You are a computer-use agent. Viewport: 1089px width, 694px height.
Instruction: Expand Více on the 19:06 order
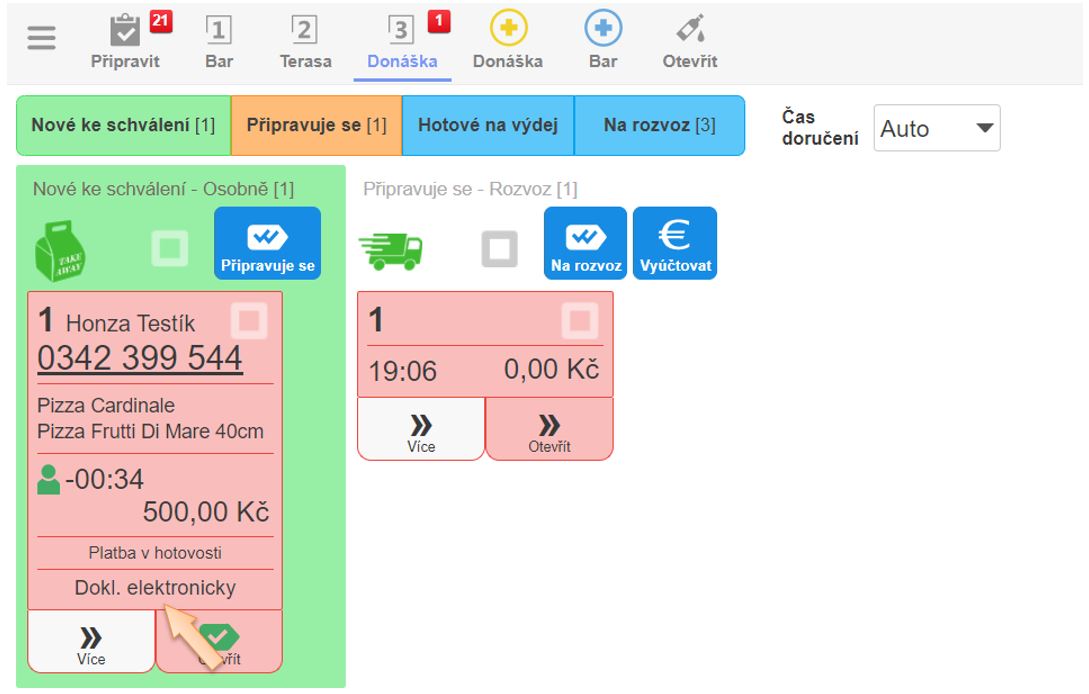(x=421, y=430)
